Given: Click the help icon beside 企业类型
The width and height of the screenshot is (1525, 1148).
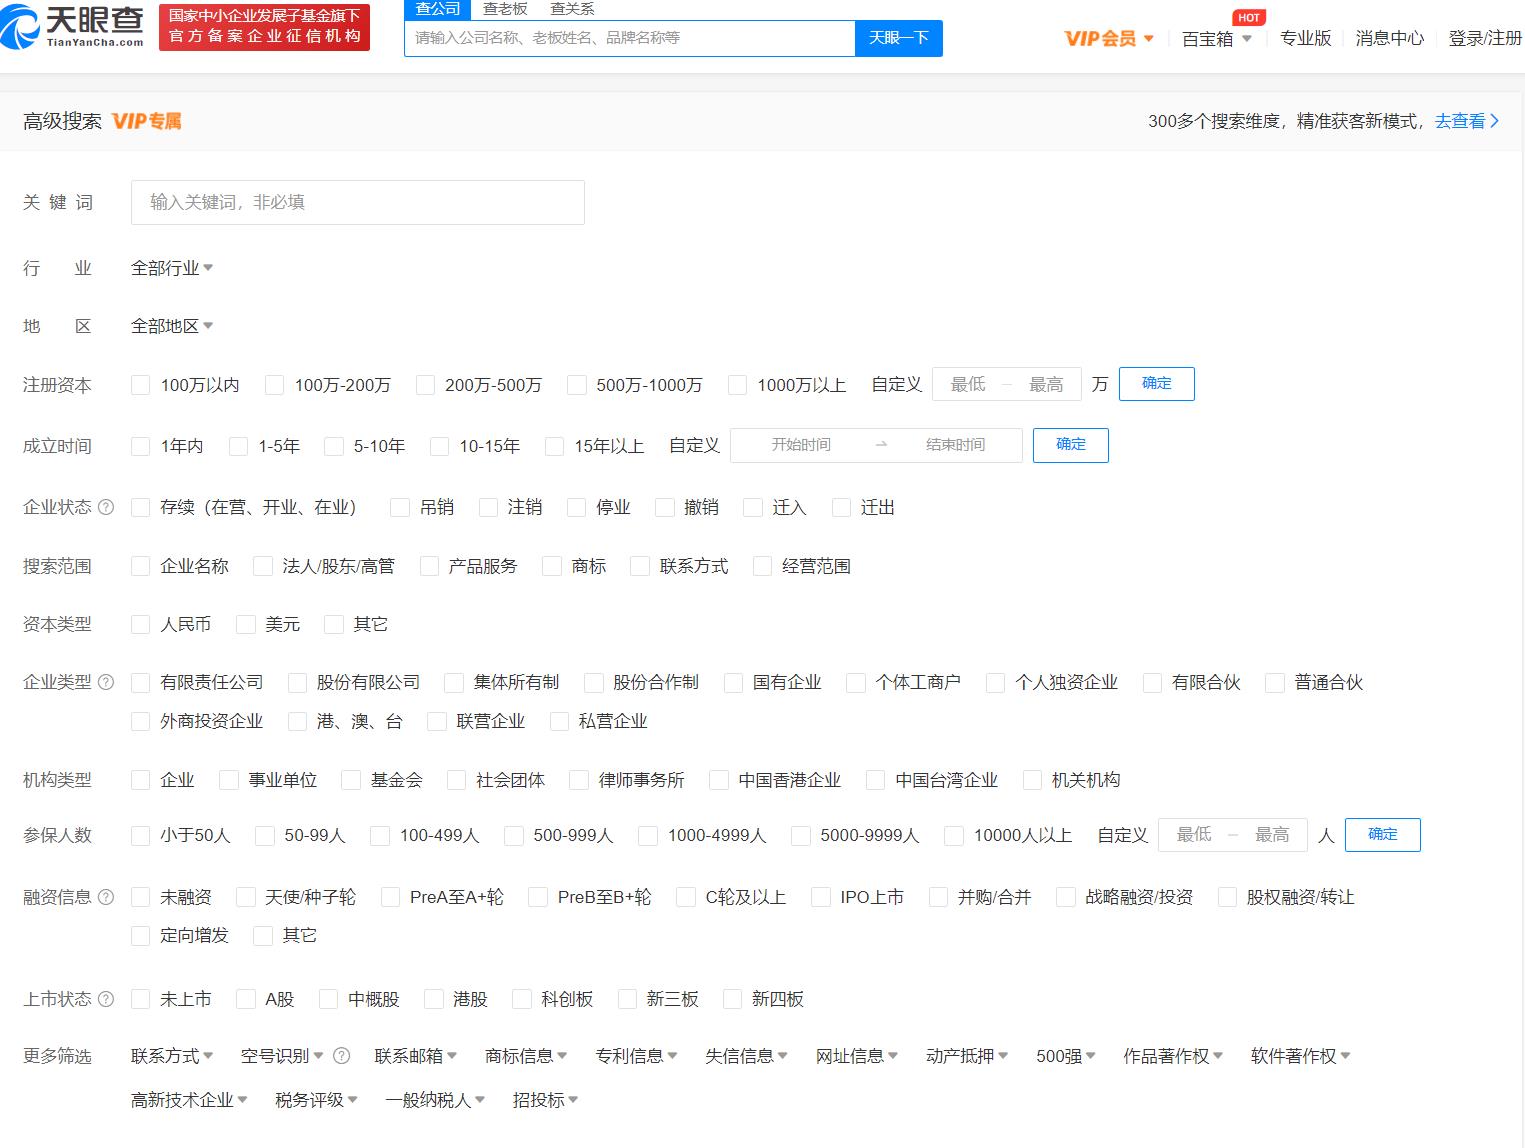Looking at the screenshot, I should [x=106, y=682].
